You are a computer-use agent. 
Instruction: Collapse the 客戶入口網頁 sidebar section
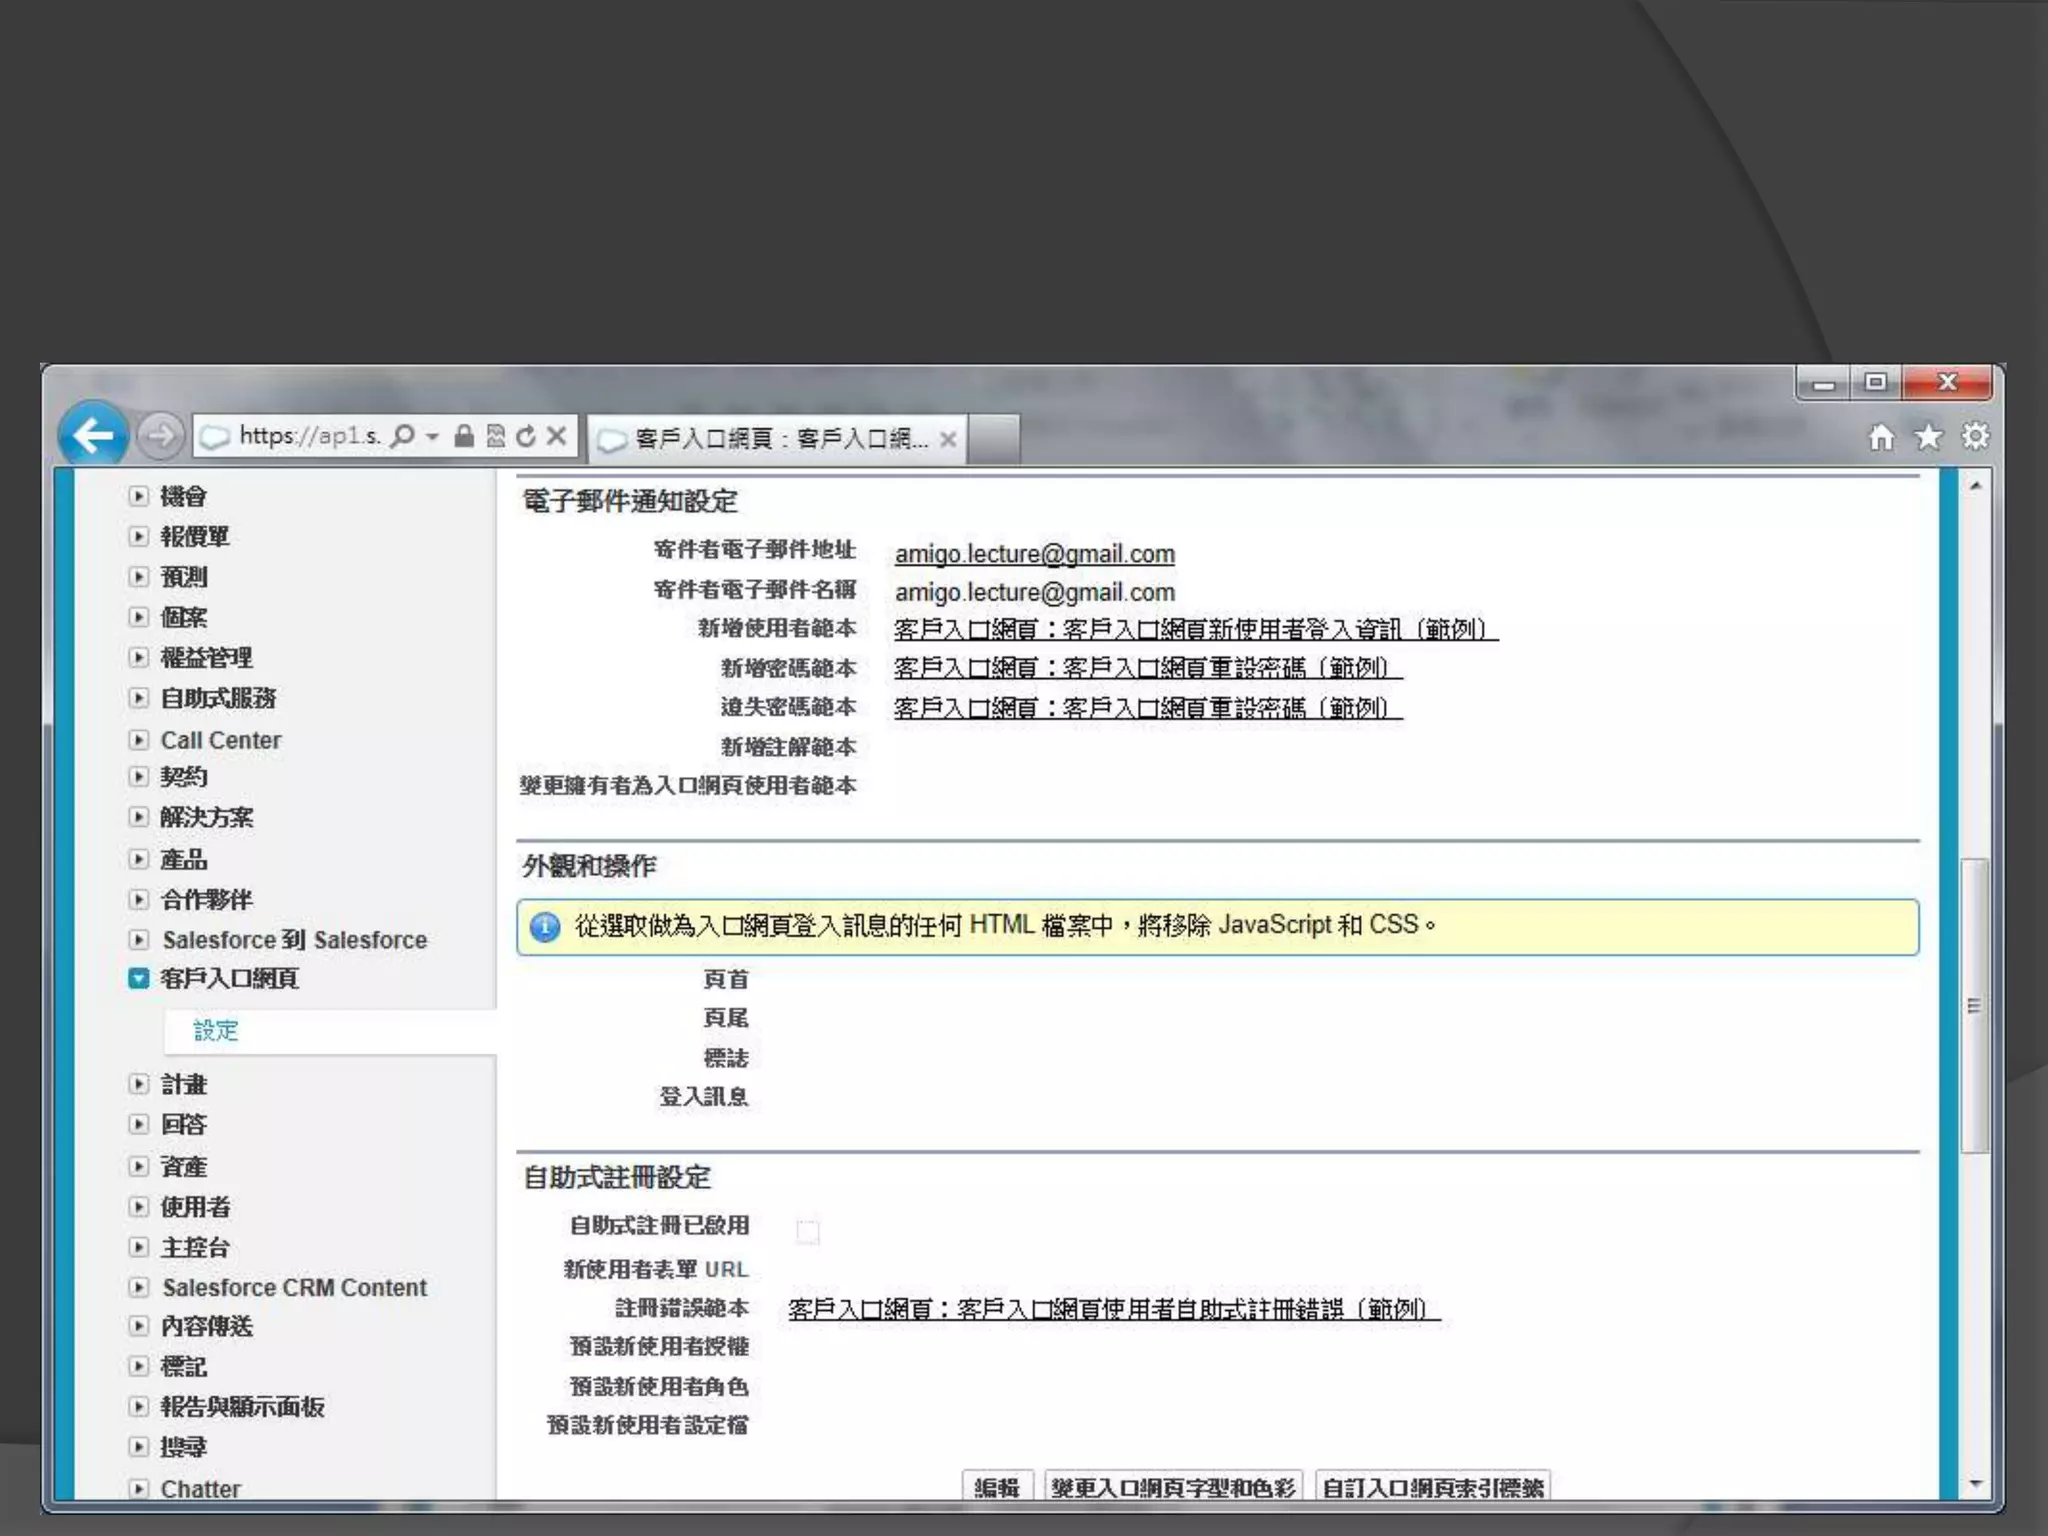coord(139,978)
